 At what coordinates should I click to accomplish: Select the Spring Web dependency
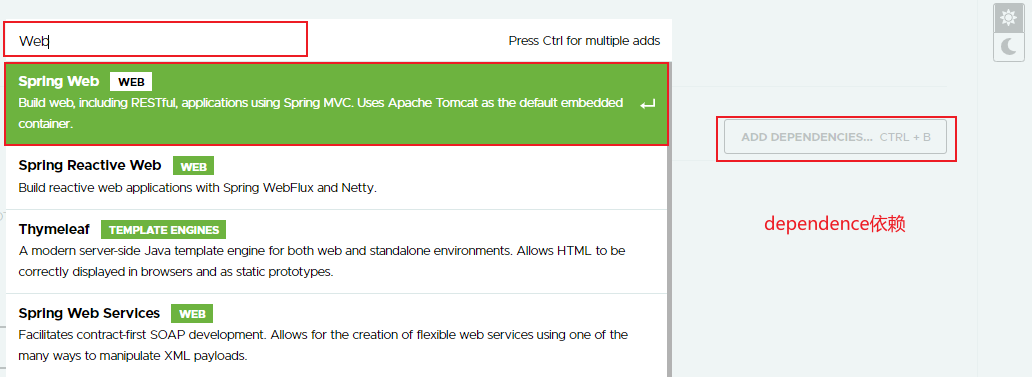tap(336, 104)
